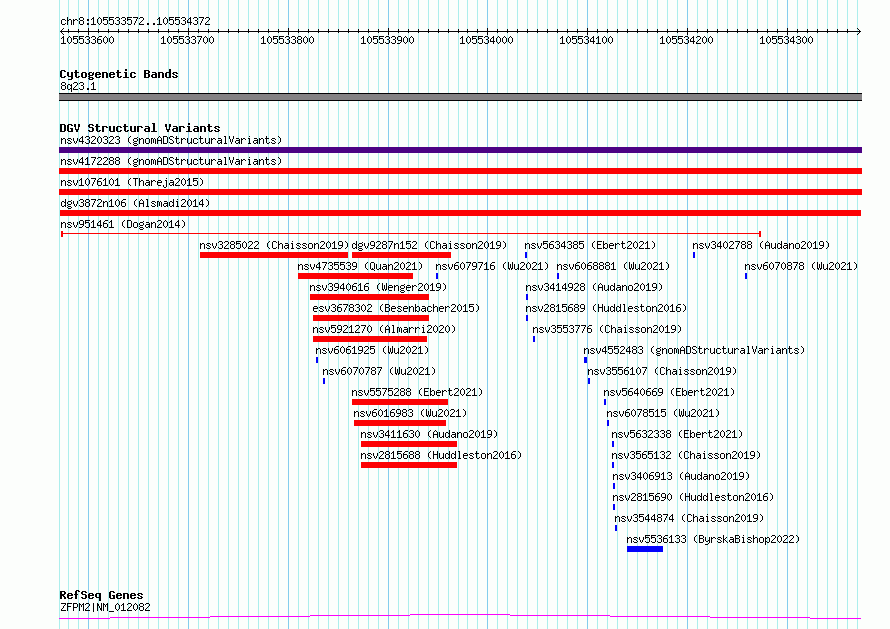890x629 pixels.
Task: Click nsv6068881 (Wu2021) label
Action: (x=613, y=266)
